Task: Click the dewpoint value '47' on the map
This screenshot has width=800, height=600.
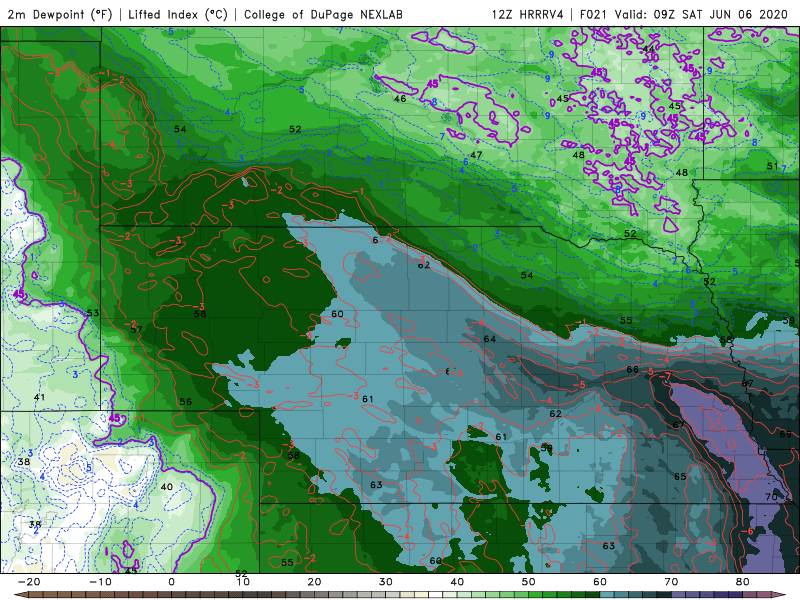Action: coord(476,155)
